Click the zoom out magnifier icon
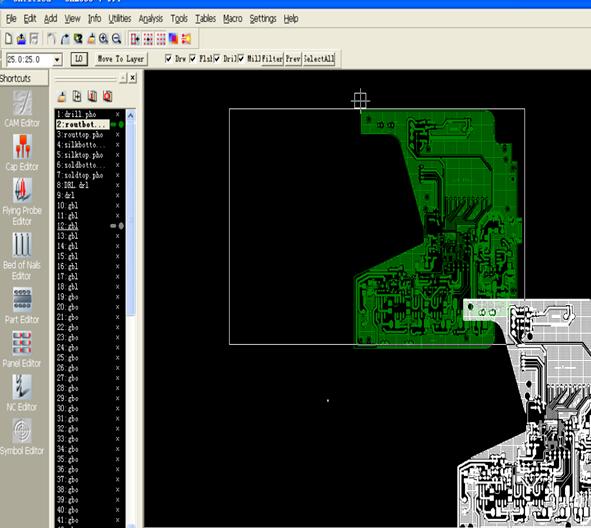Image resolution: width=591 pixels, height=528 pixels. coord(116,38)
